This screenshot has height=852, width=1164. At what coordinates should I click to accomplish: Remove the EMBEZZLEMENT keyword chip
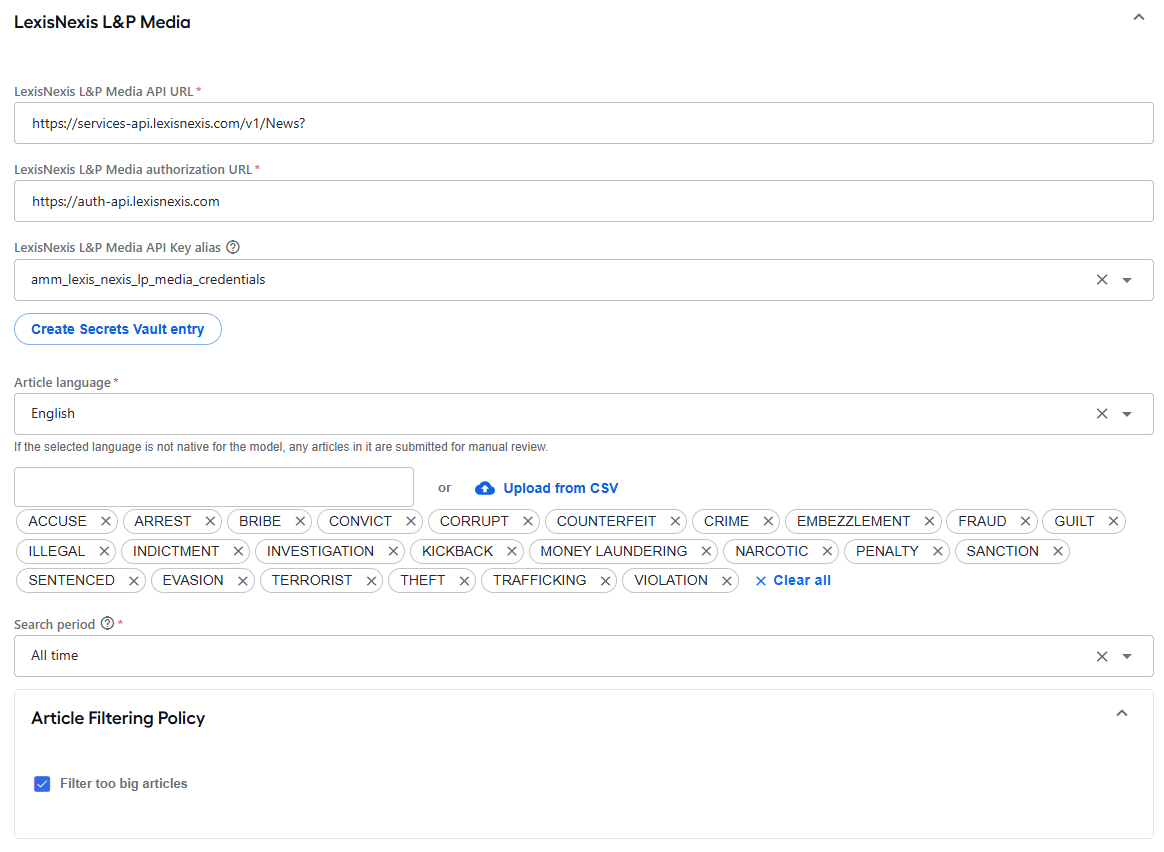pyautogui.click(x=929, y=522)
